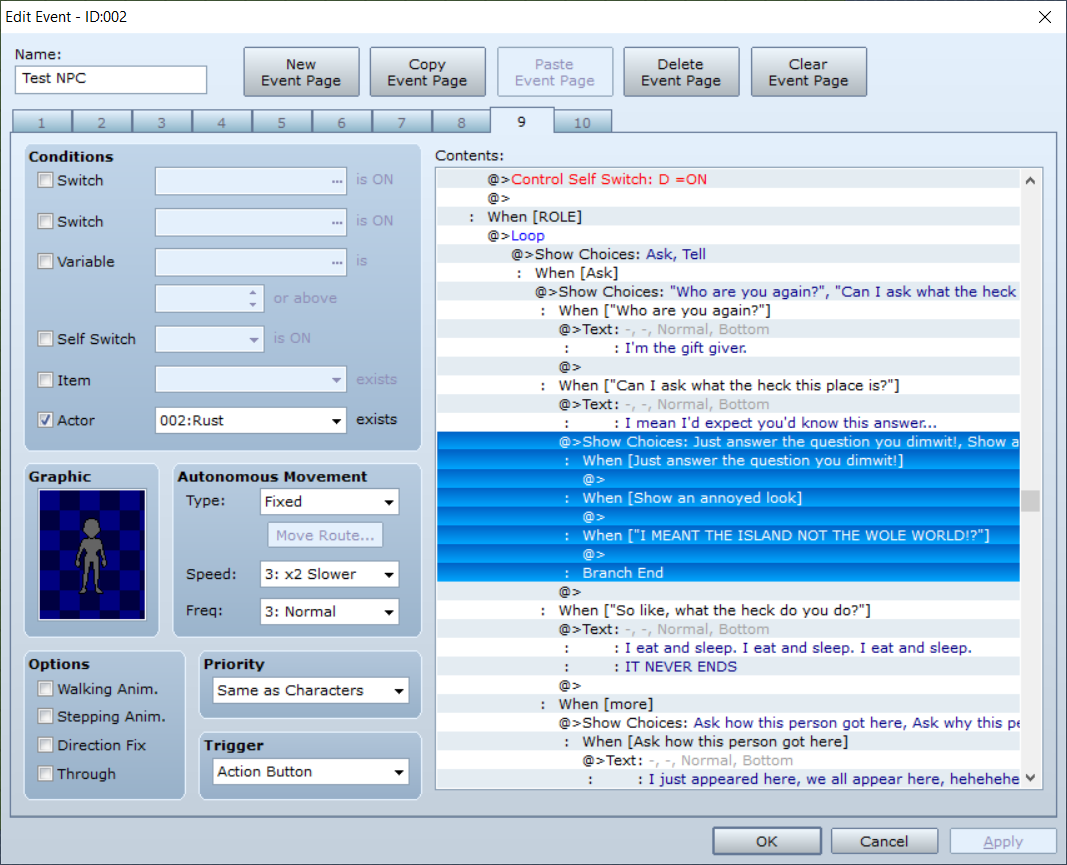Viewport: 1067px width, 865px height.
Task: Switch to event page tab 2
Action: pos(101,123)
